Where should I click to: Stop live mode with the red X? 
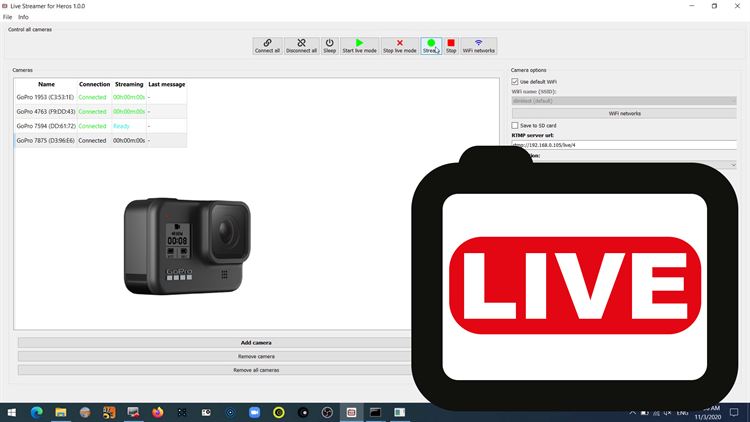[399, 46]
